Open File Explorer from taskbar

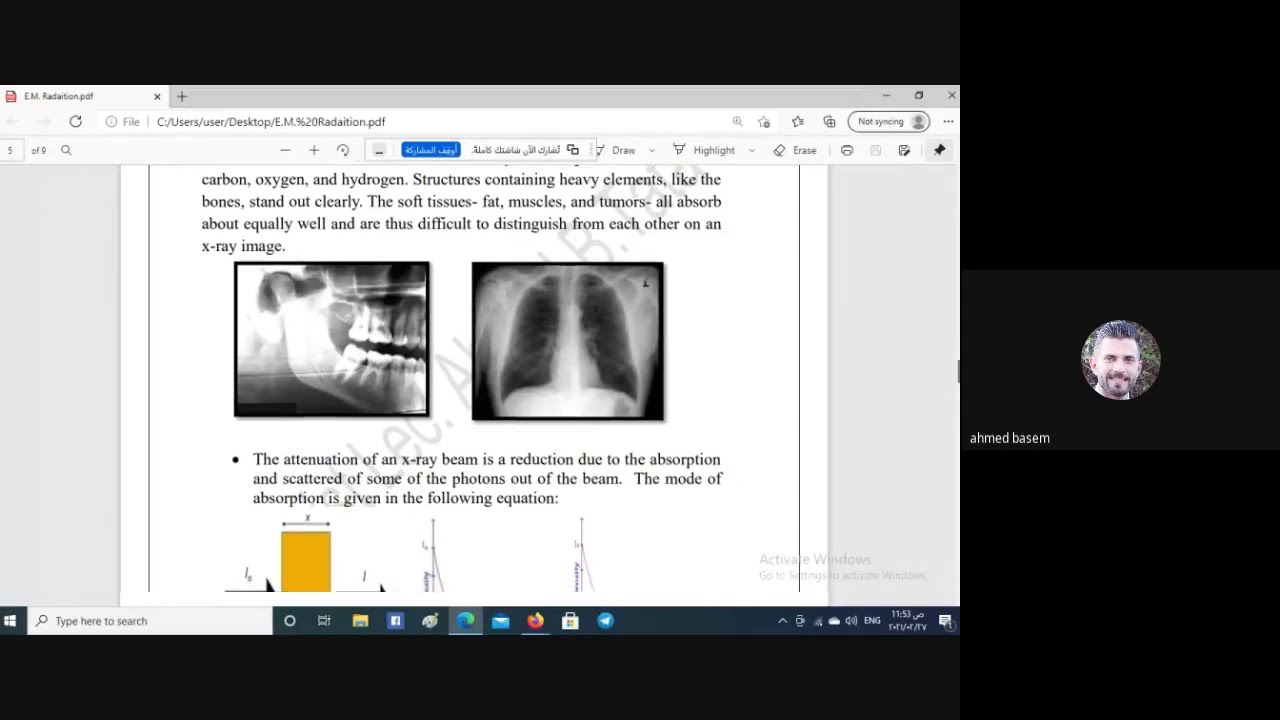360,621
